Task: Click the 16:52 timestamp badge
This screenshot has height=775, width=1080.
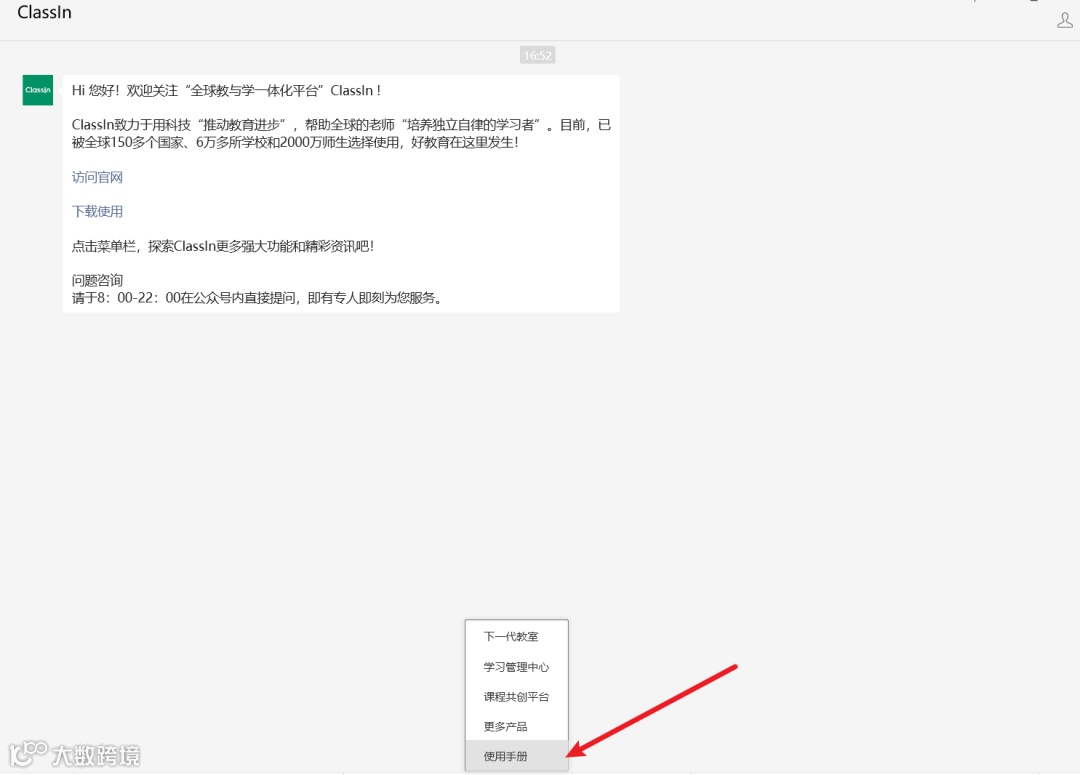Action: point(537,55)
